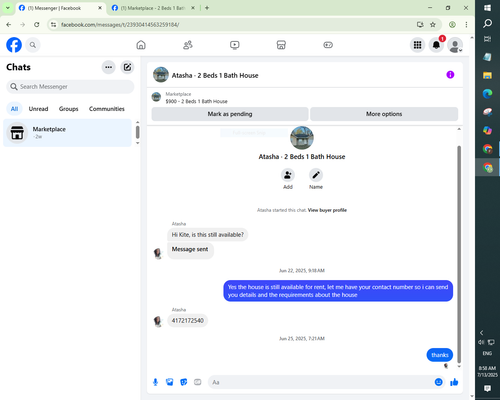Switch to the Communities tab
500x400 pixels.
coord(107,109)
